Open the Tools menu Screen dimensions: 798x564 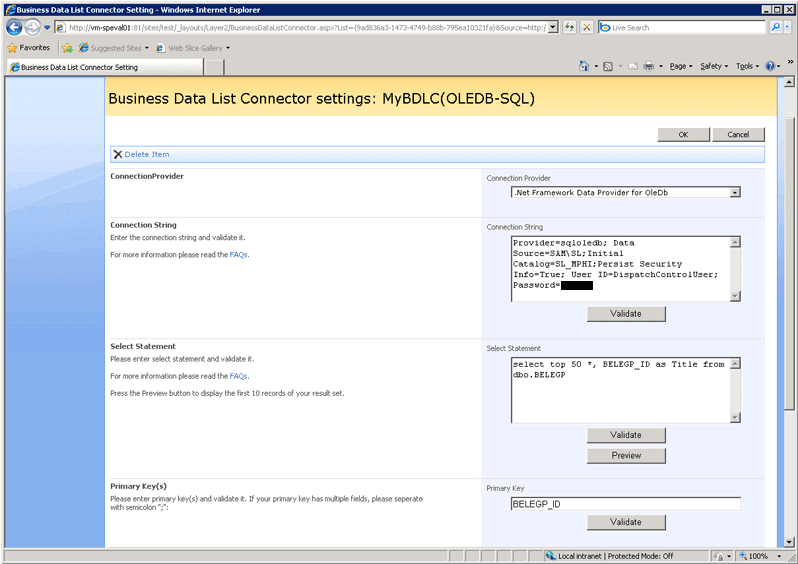point(748,66)
